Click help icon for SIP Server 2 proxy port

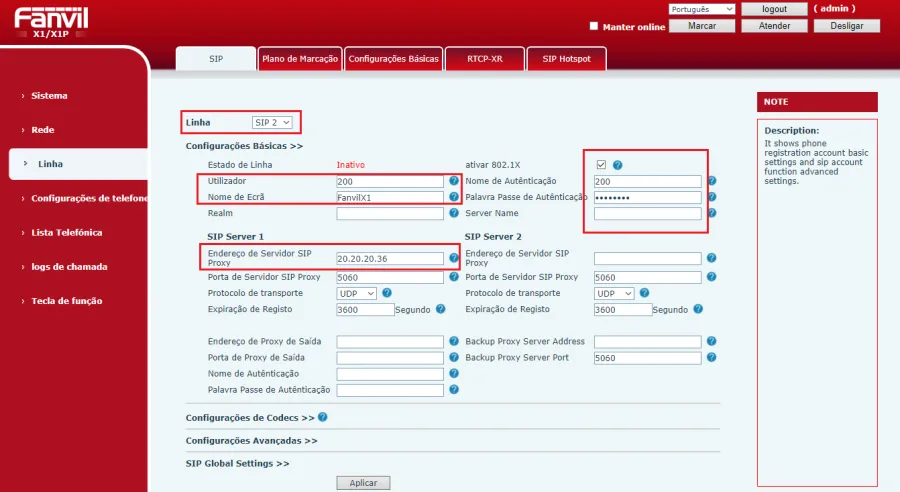[712, 277]
